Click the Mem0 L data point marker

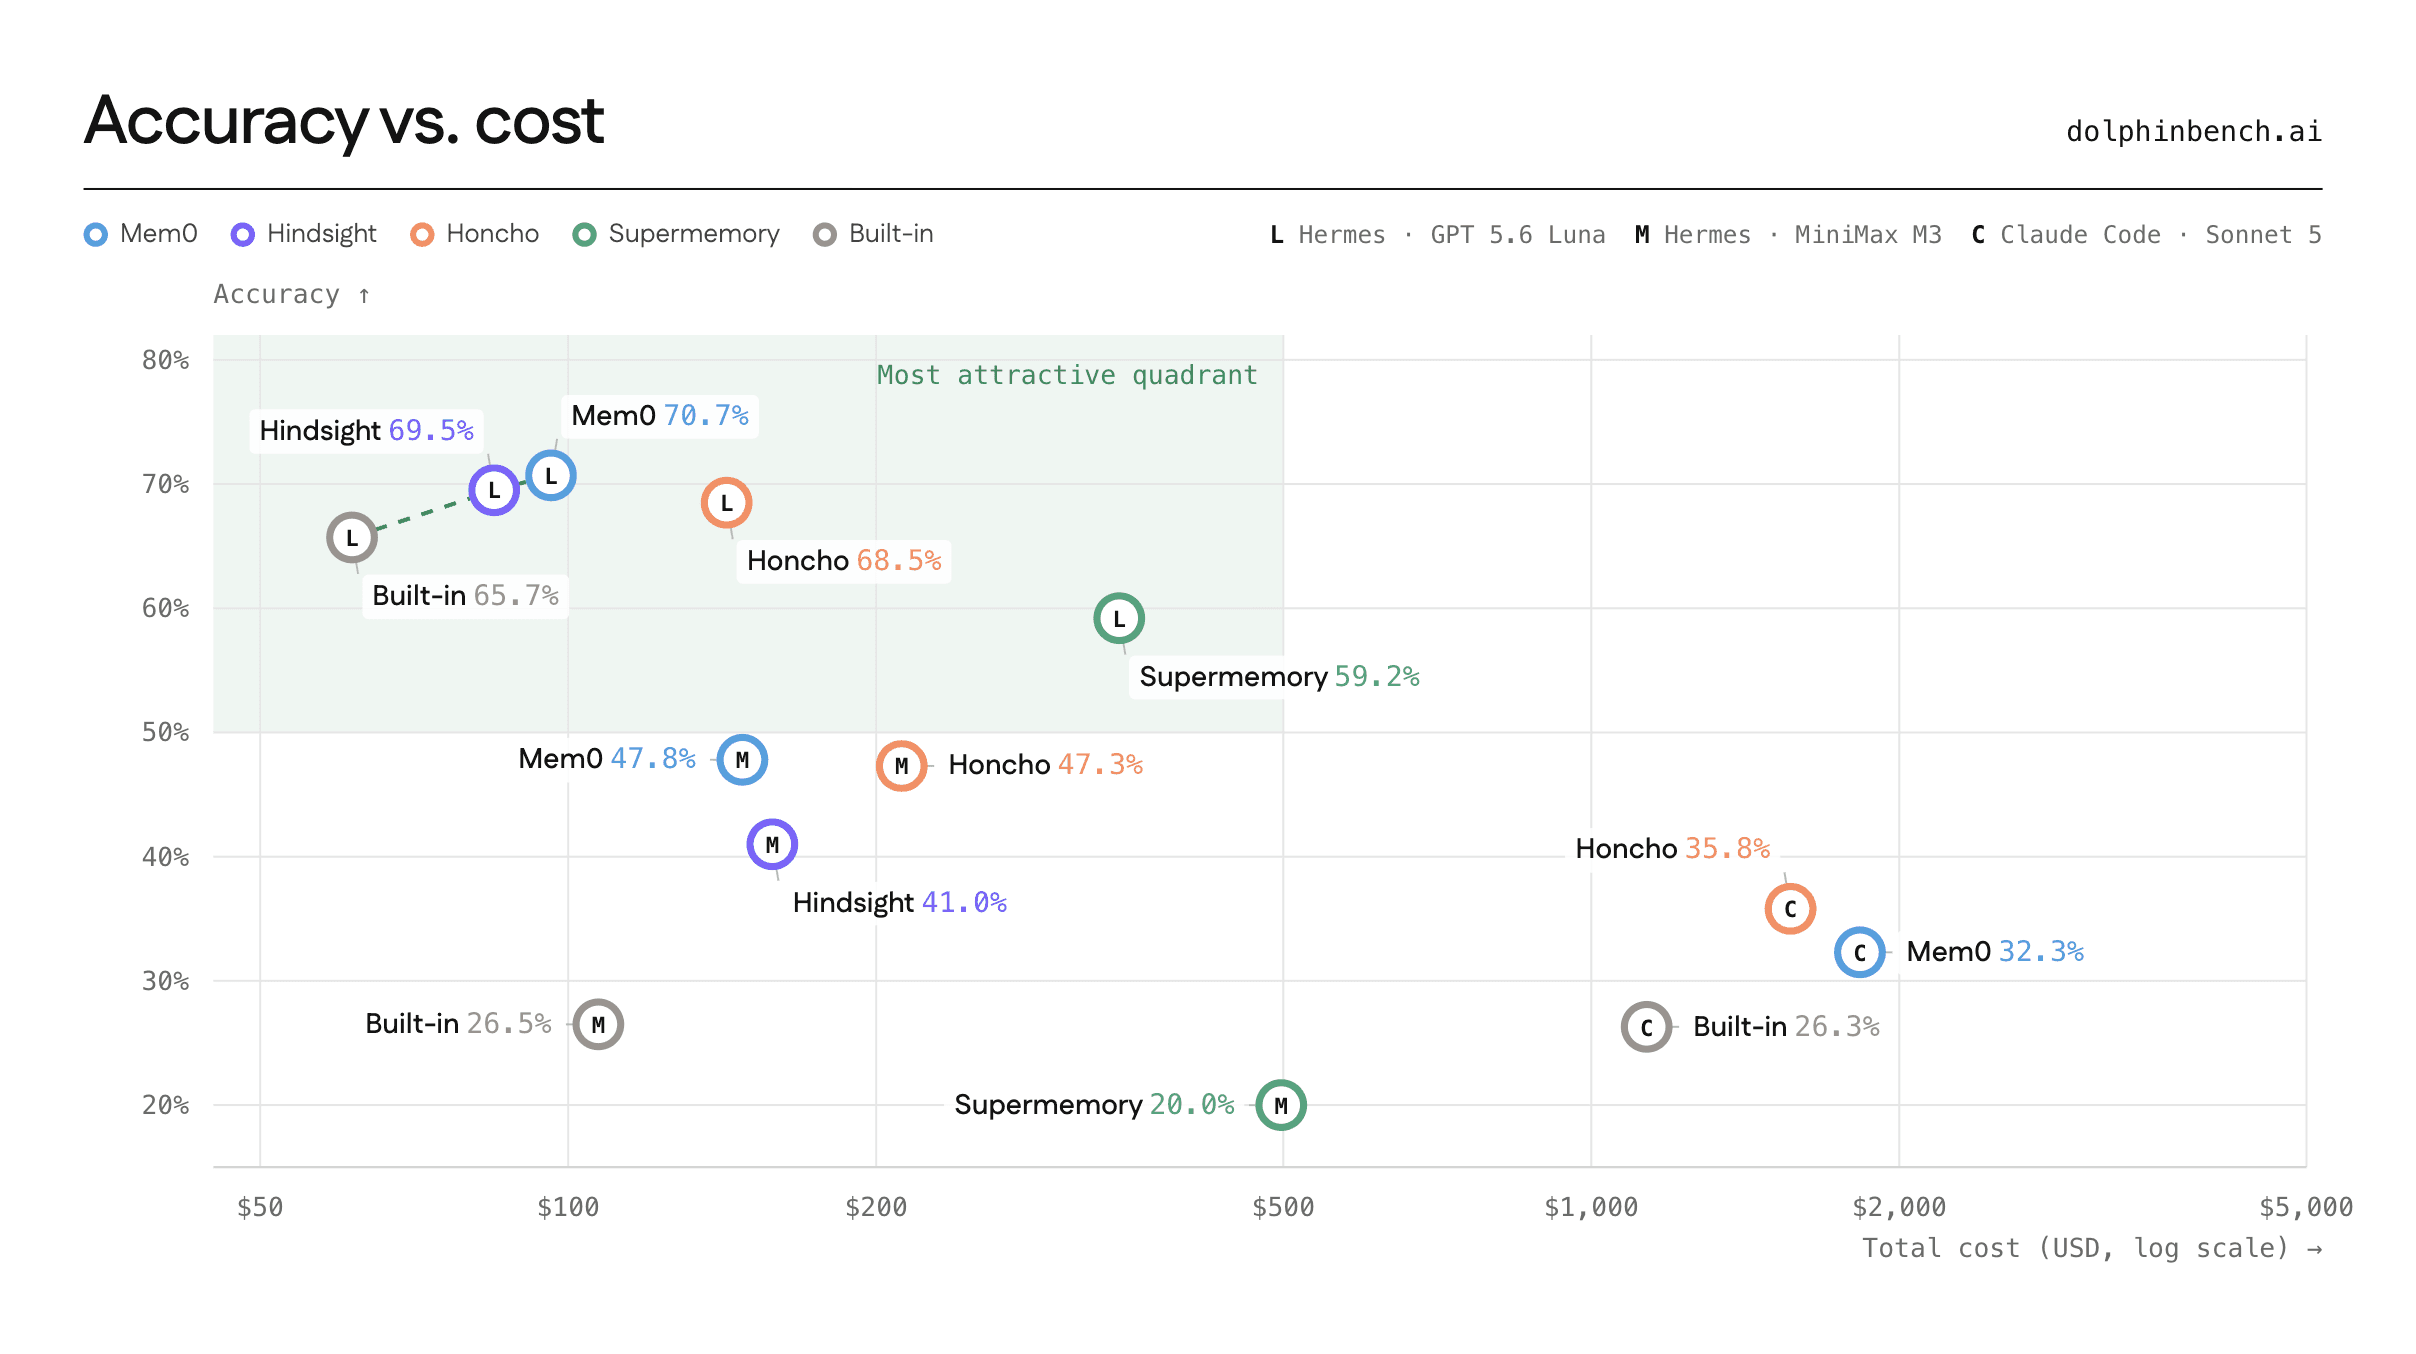[551, 476]
